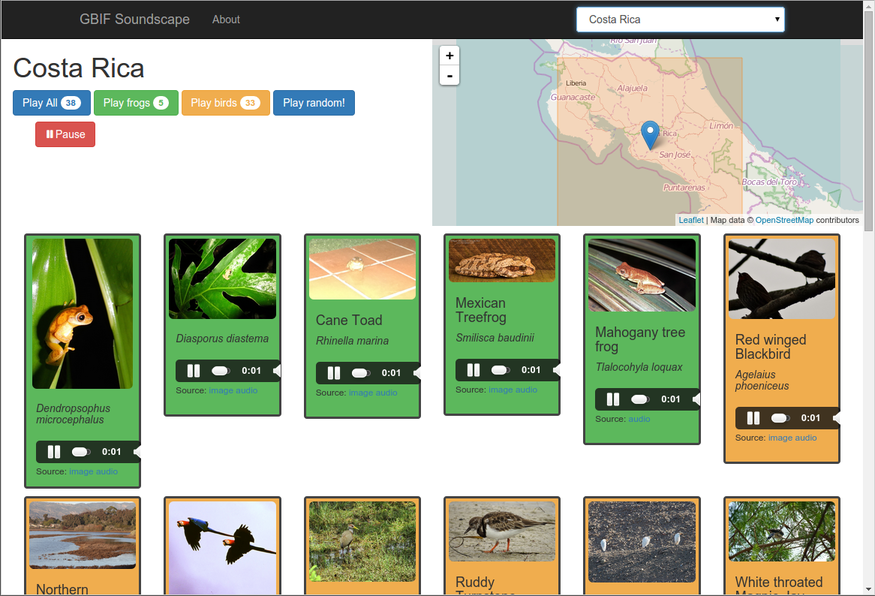Zoom out on the map
Viewport: 875px width, 596px height.
coord(449,75)
